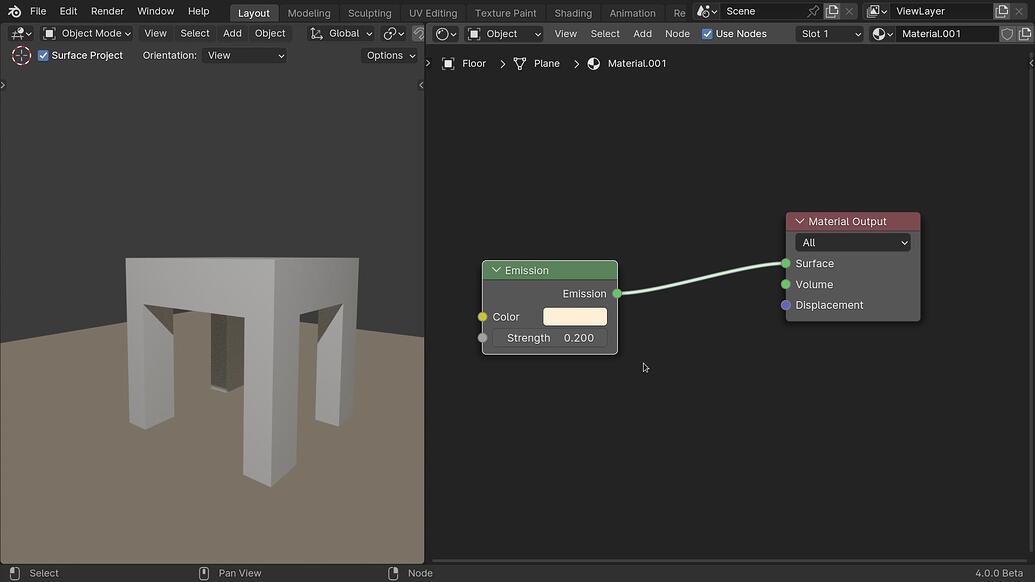Open the 3D viewport Select menu
The image size is (1035, 582).
click(195, 33)
